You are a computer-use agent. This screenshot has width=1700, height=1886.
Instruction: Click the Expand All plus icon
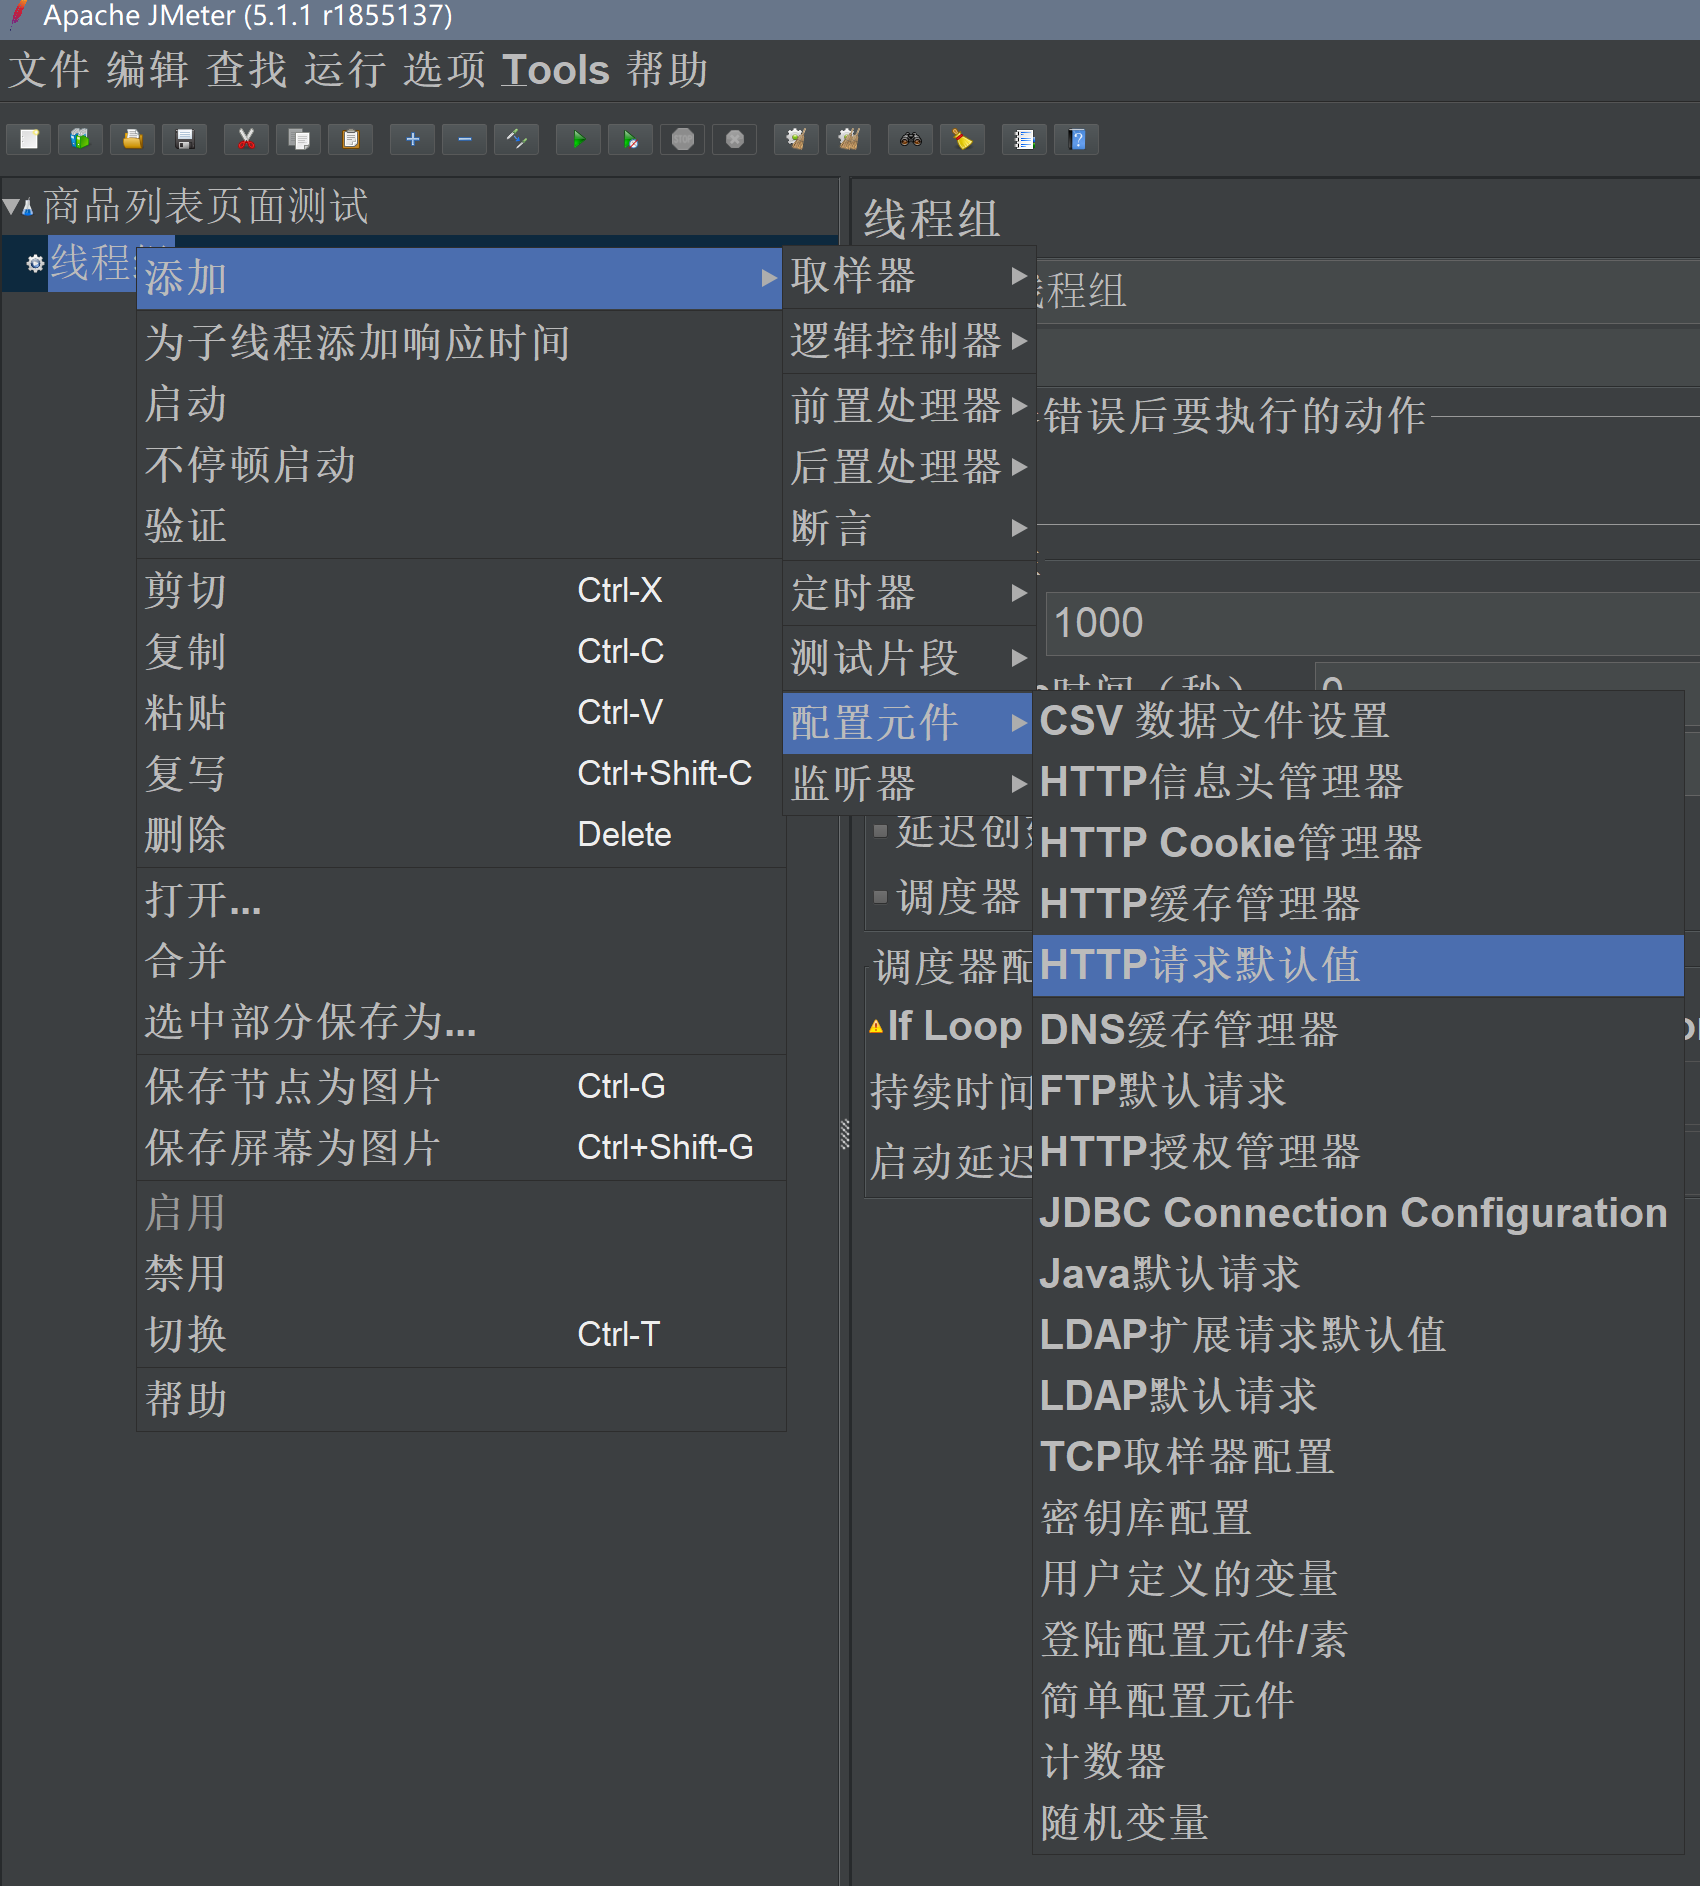coord(412,139)
